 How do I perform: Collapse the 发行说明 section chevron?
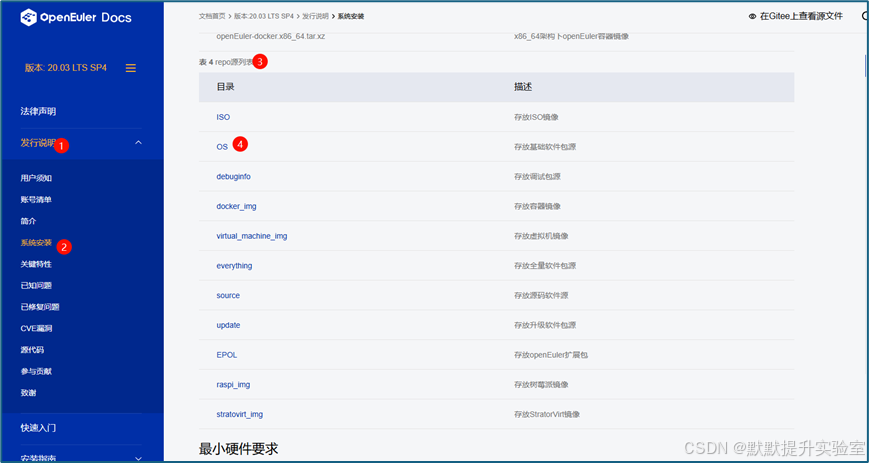tap(139, 143)
